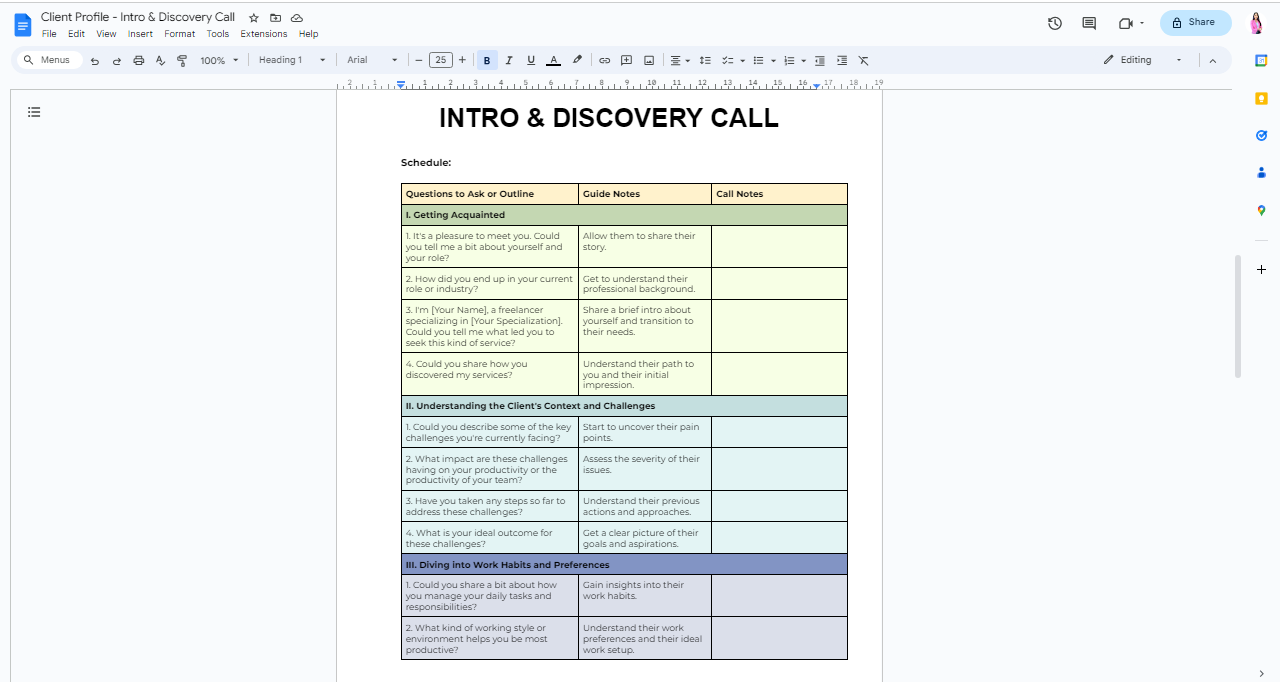Image resolution: width=1280 pixels, height=682 pixels.
Task: Search the Menus box
Action: (48, 60)
